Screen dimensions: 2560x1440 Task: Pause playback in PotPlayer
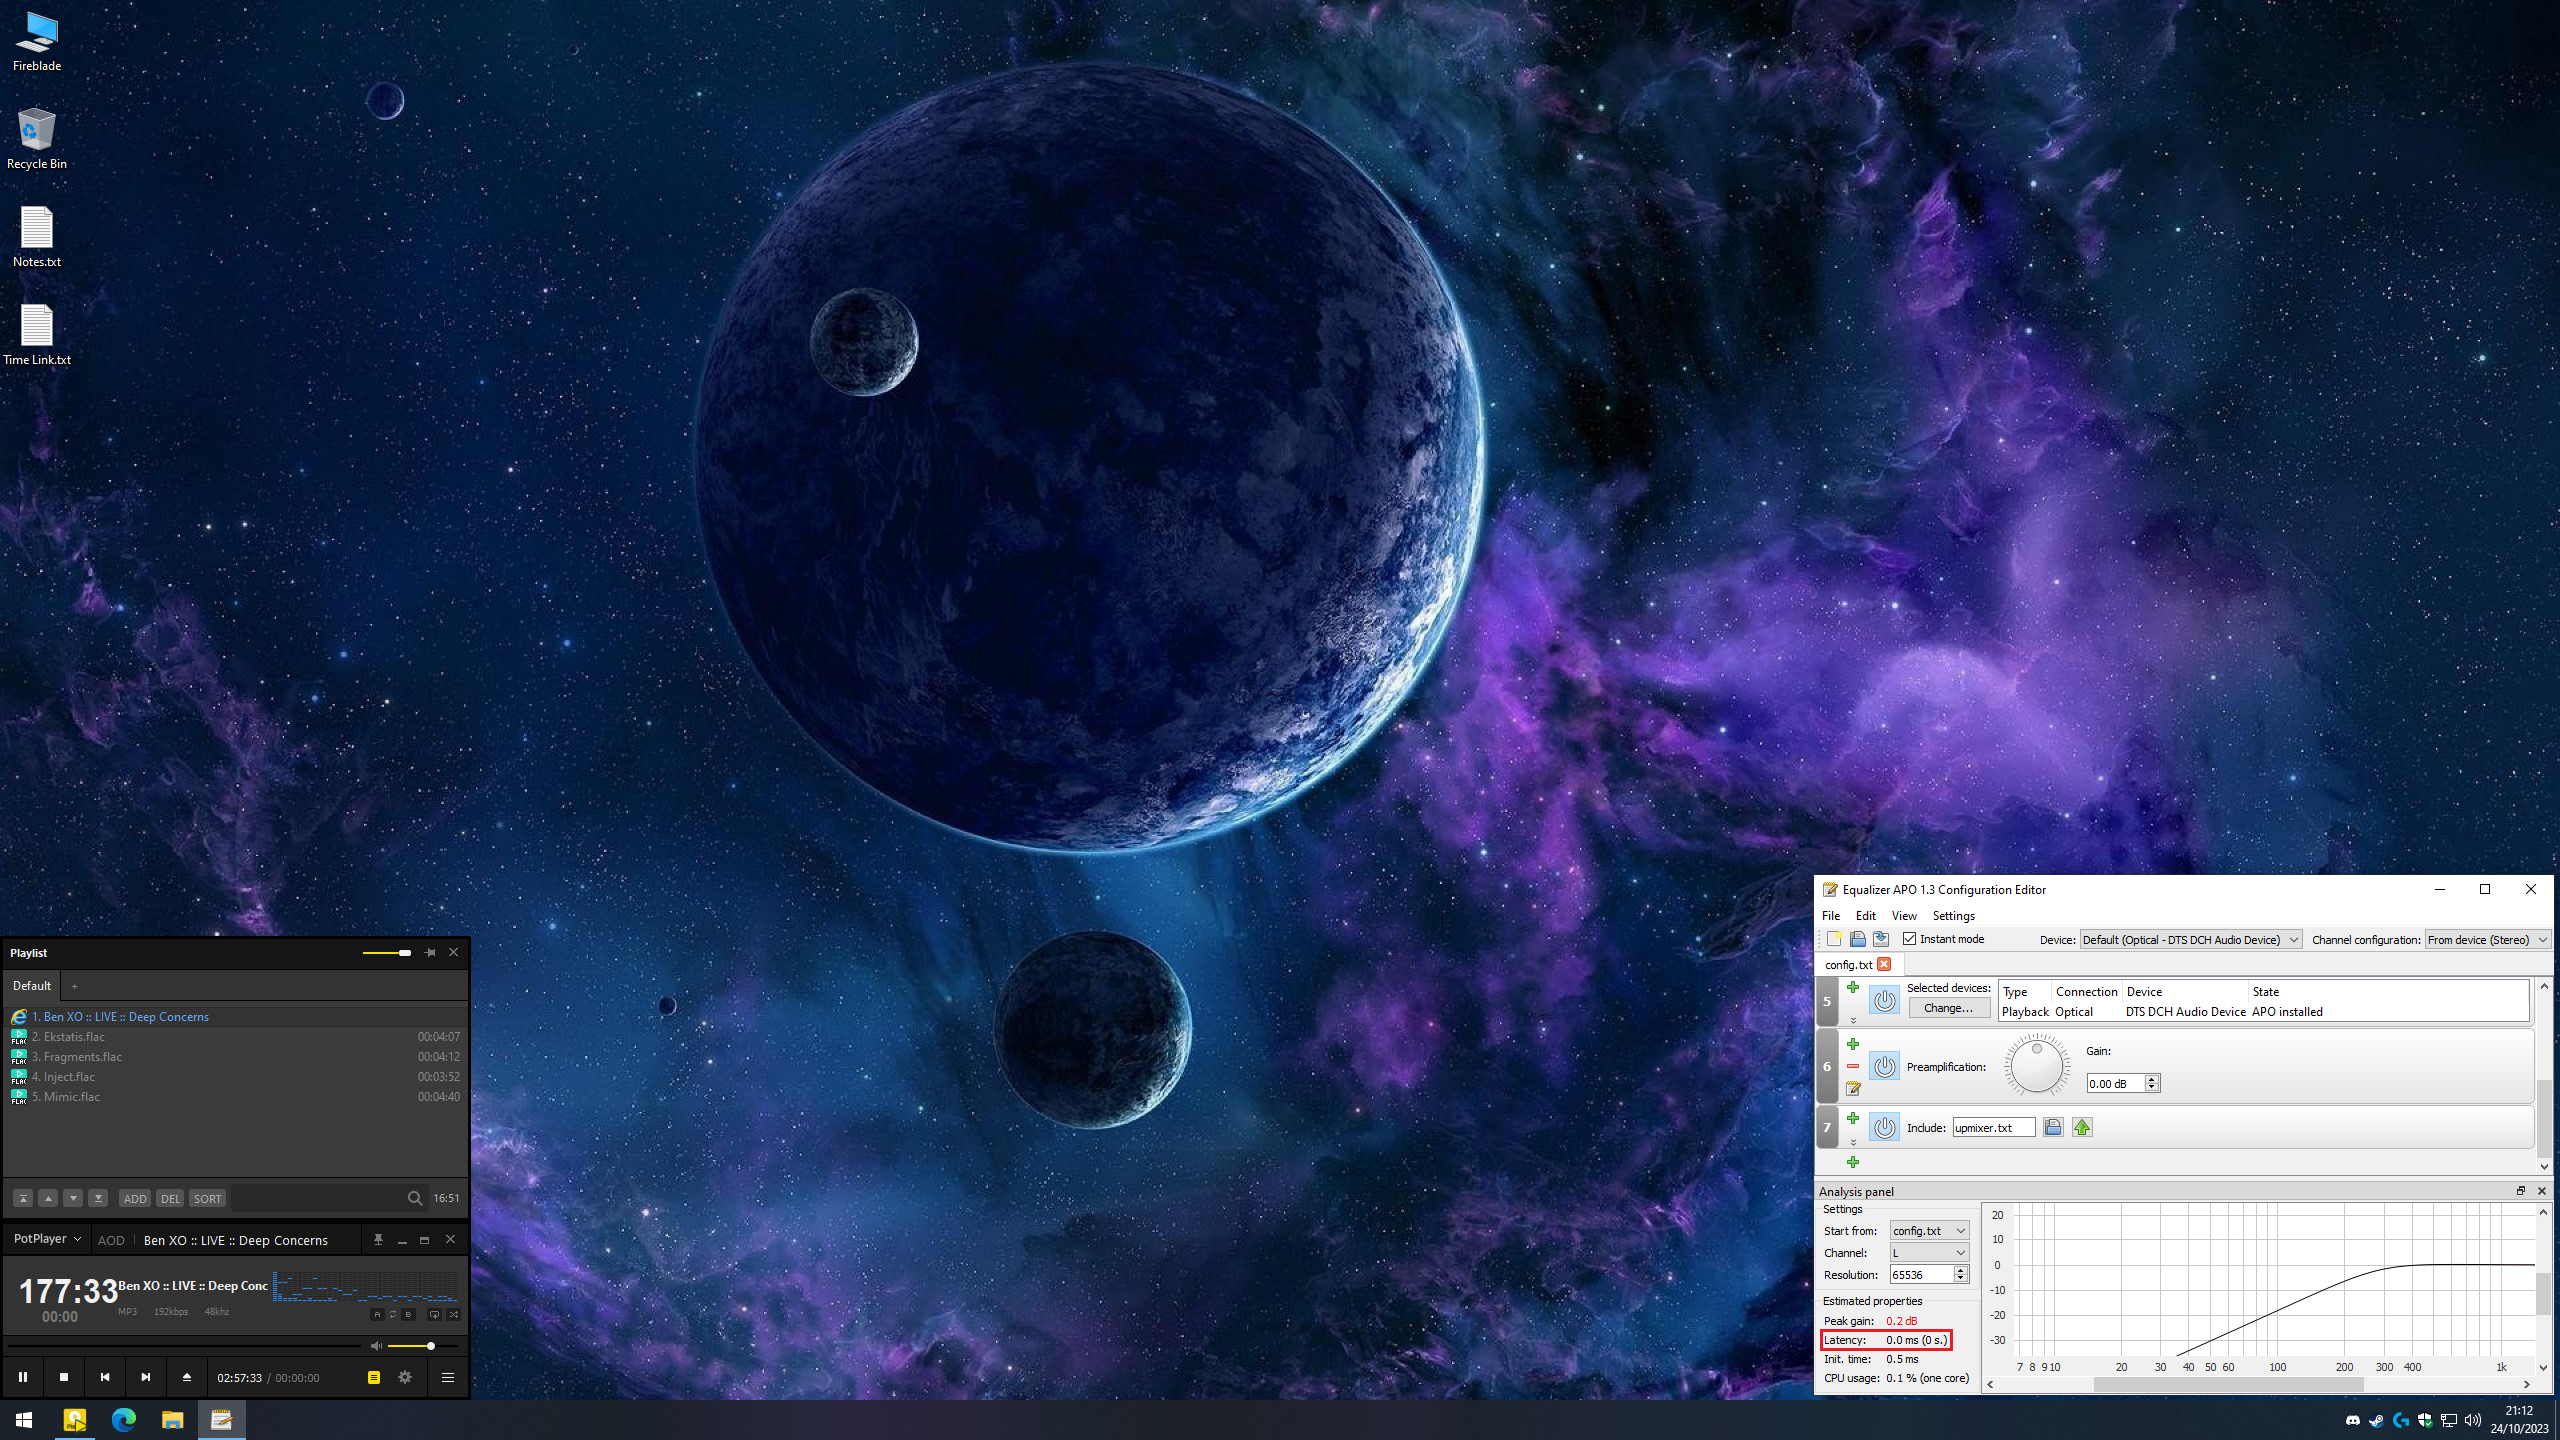tap(23, 1377)
